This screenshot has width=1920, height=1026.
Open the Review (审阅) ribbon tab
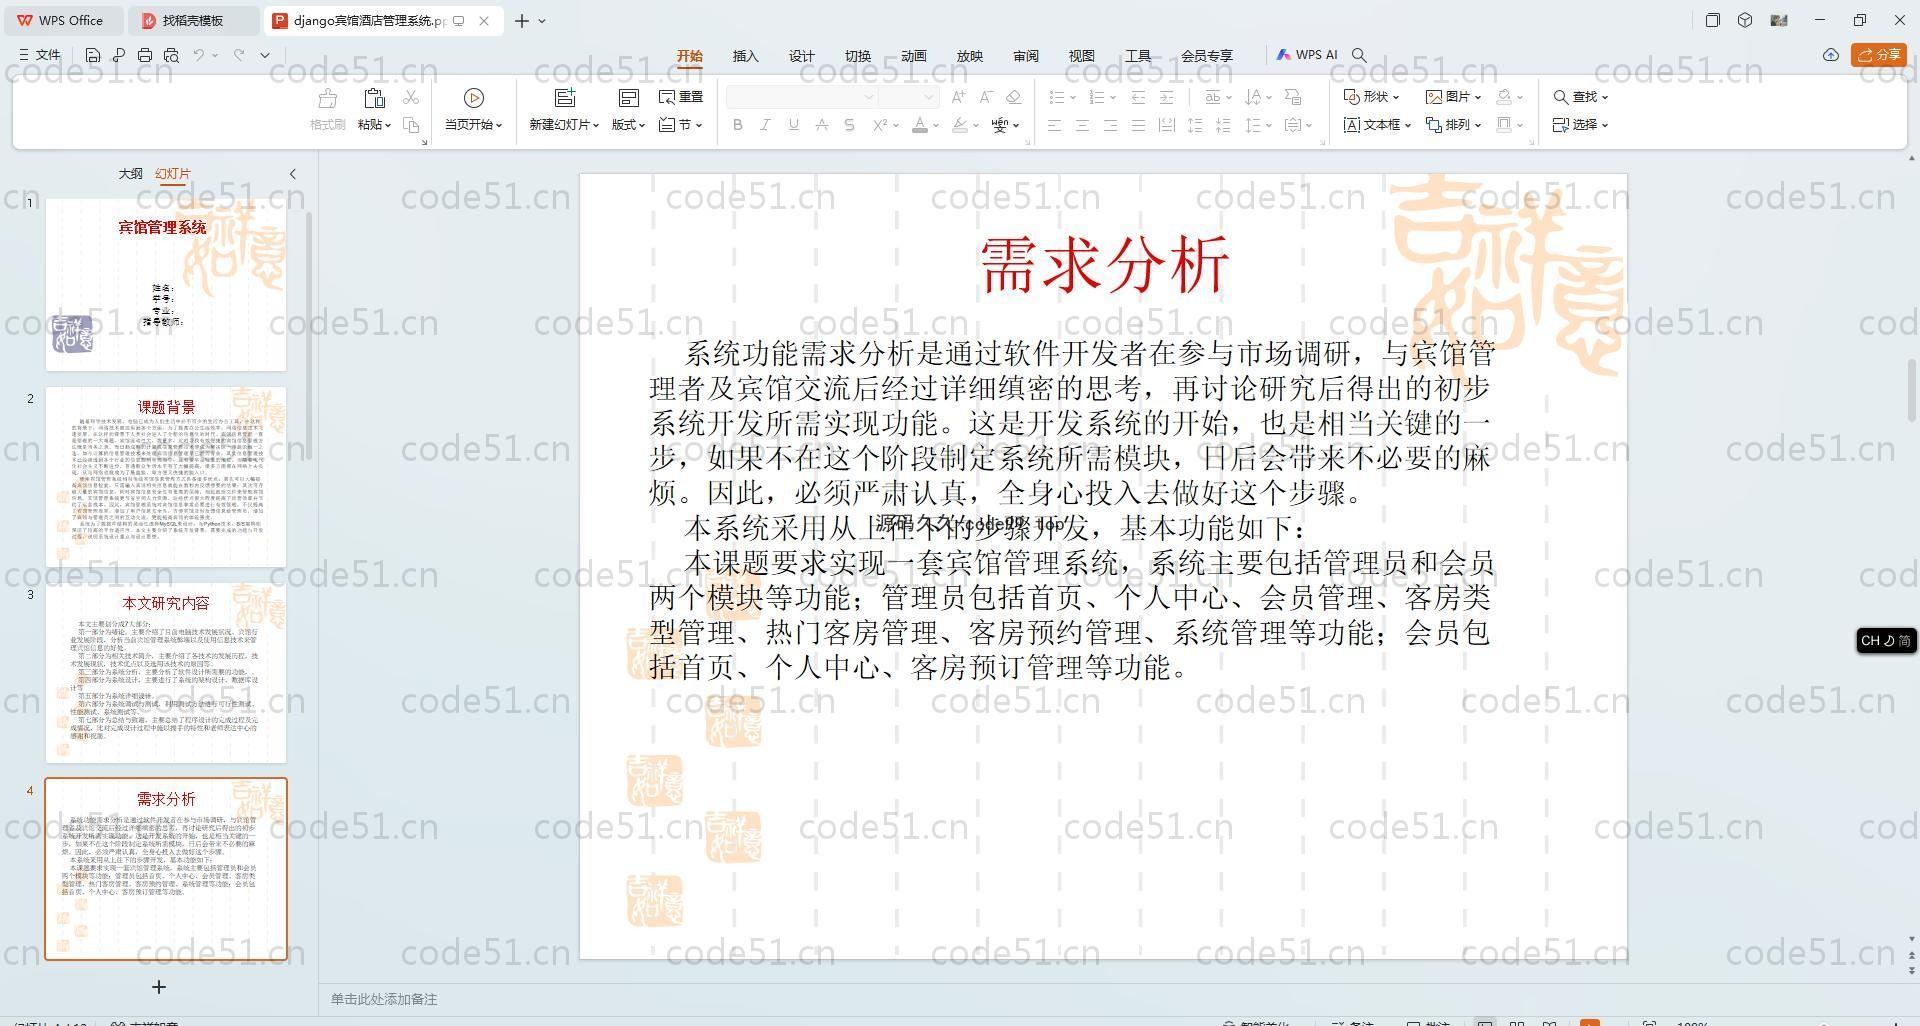[x=1025, y=56]
